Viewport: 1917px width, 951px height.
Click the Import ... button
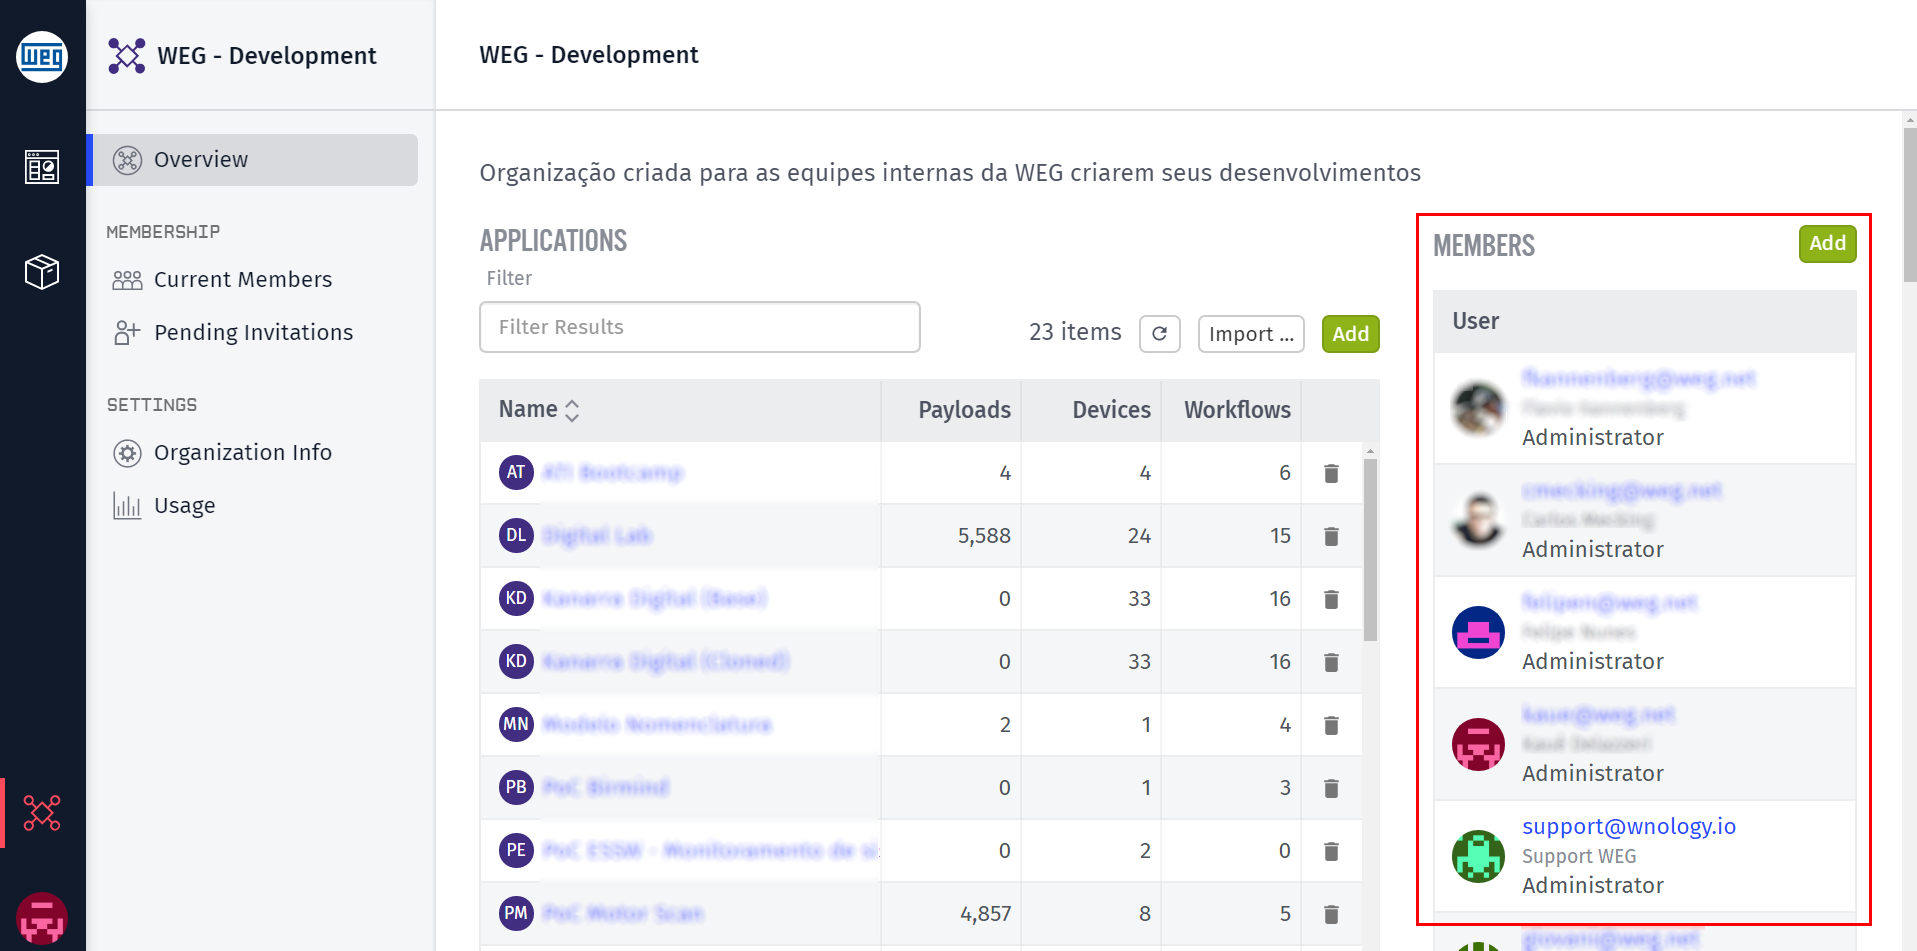tap(1251, 334)
